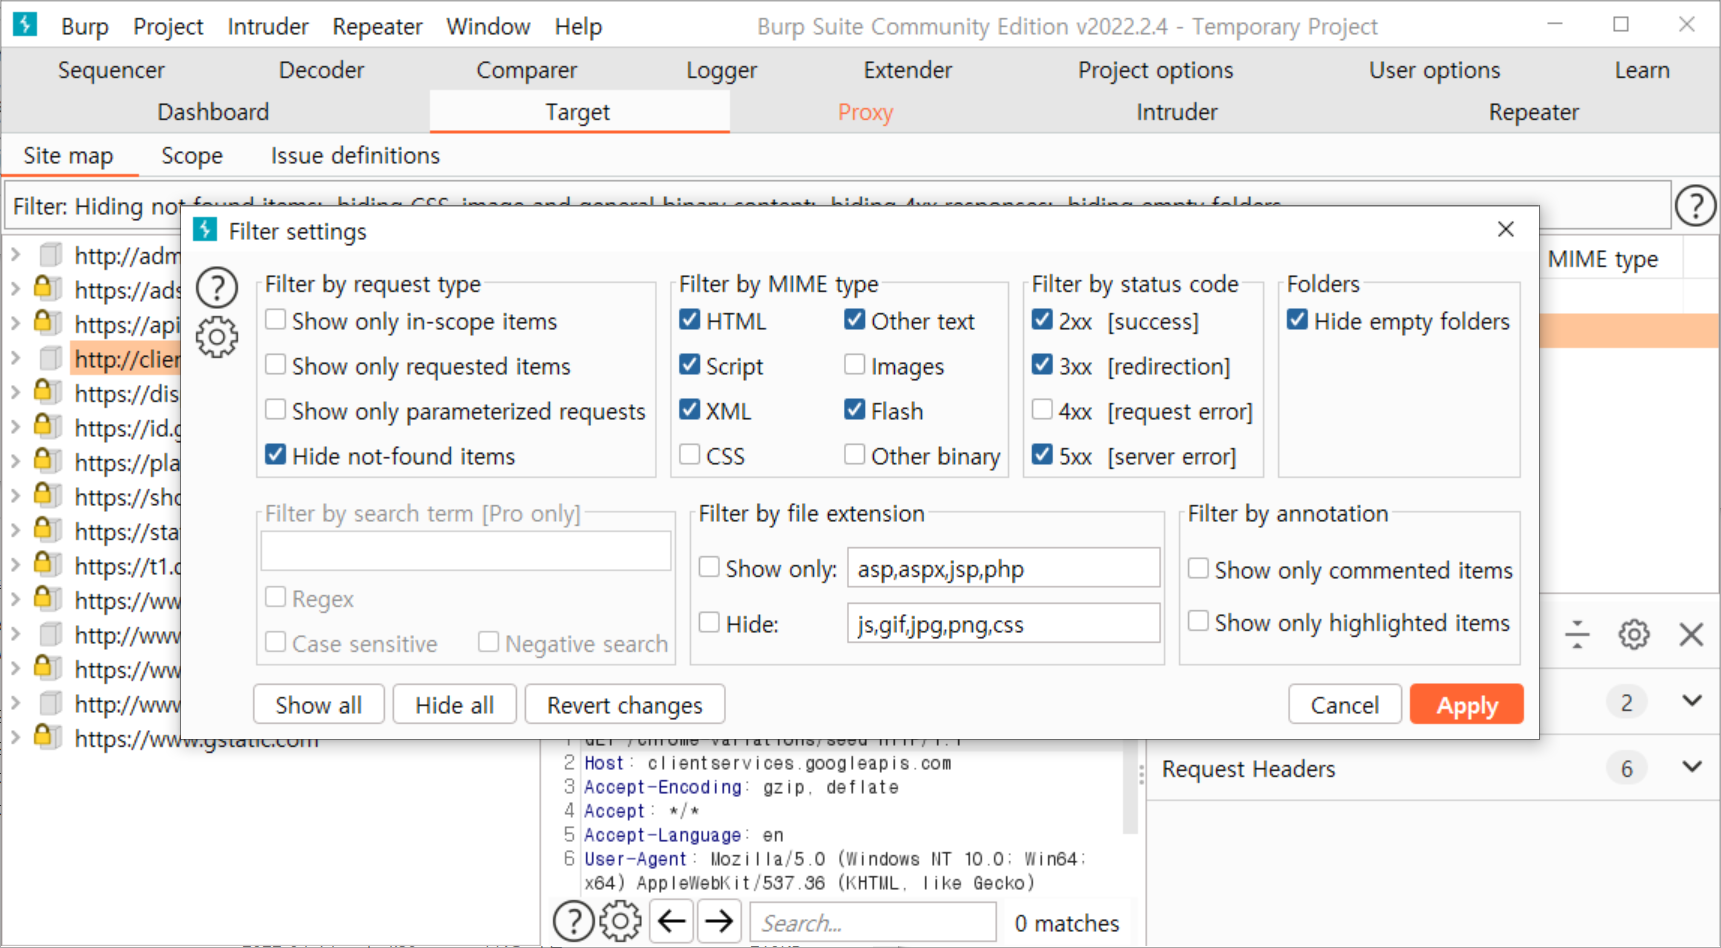Enable Show only parameterized requests

point(275,410)
